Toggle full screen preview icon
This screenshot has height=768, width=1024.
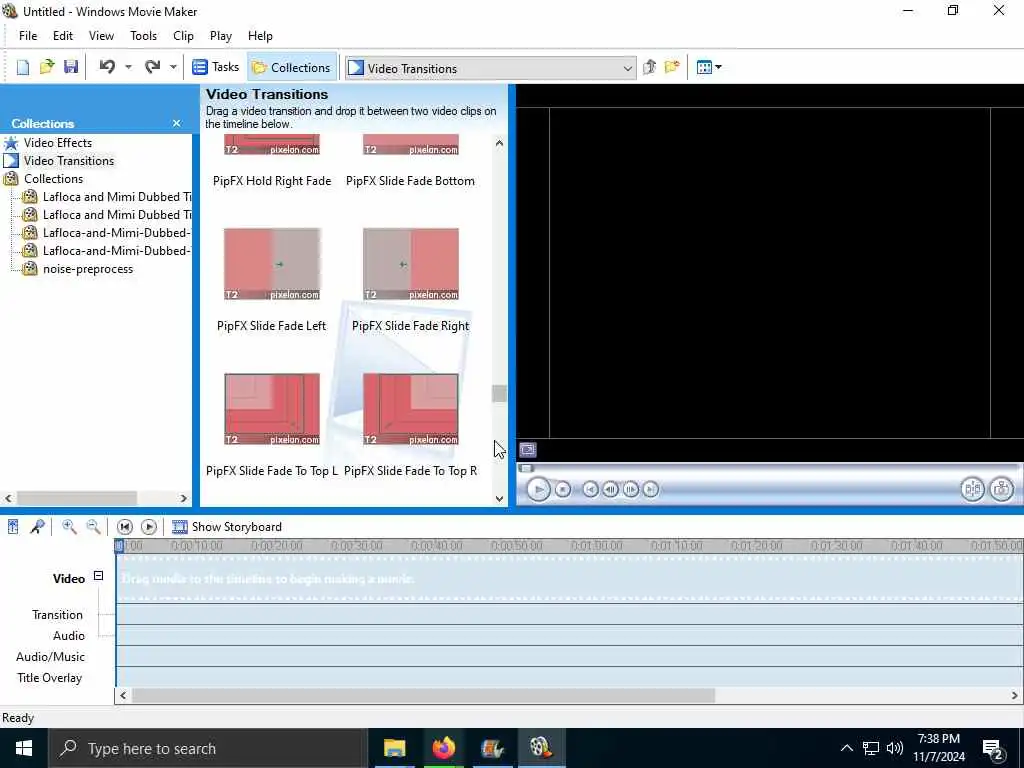coord(528,449)
